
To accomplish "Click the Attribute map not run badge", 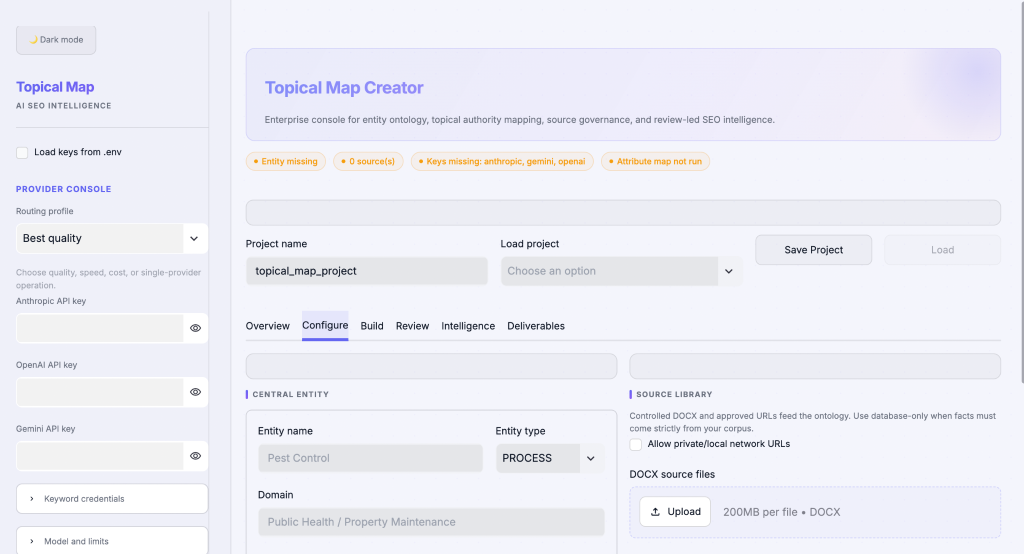I will pyautogui.click(x=656, y=161).
